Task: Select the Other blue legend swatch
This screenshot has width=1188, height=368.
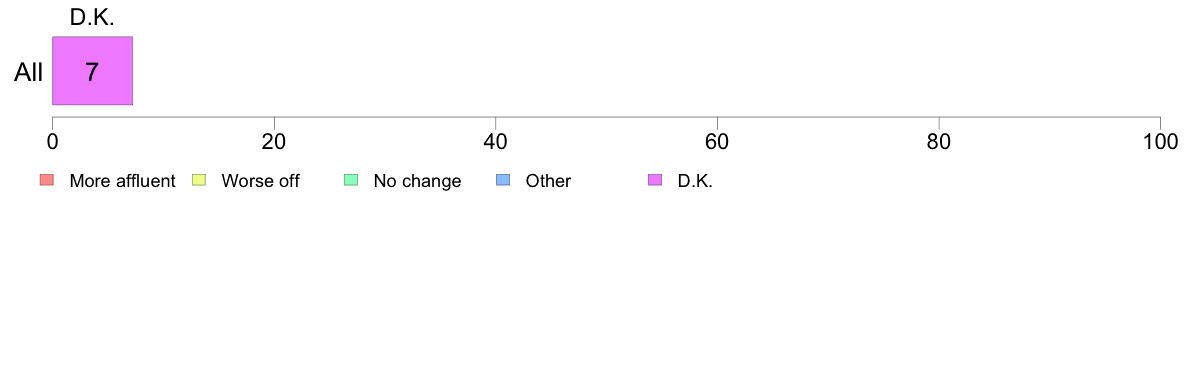Action: pyautogui.click(x=503, y=180)
